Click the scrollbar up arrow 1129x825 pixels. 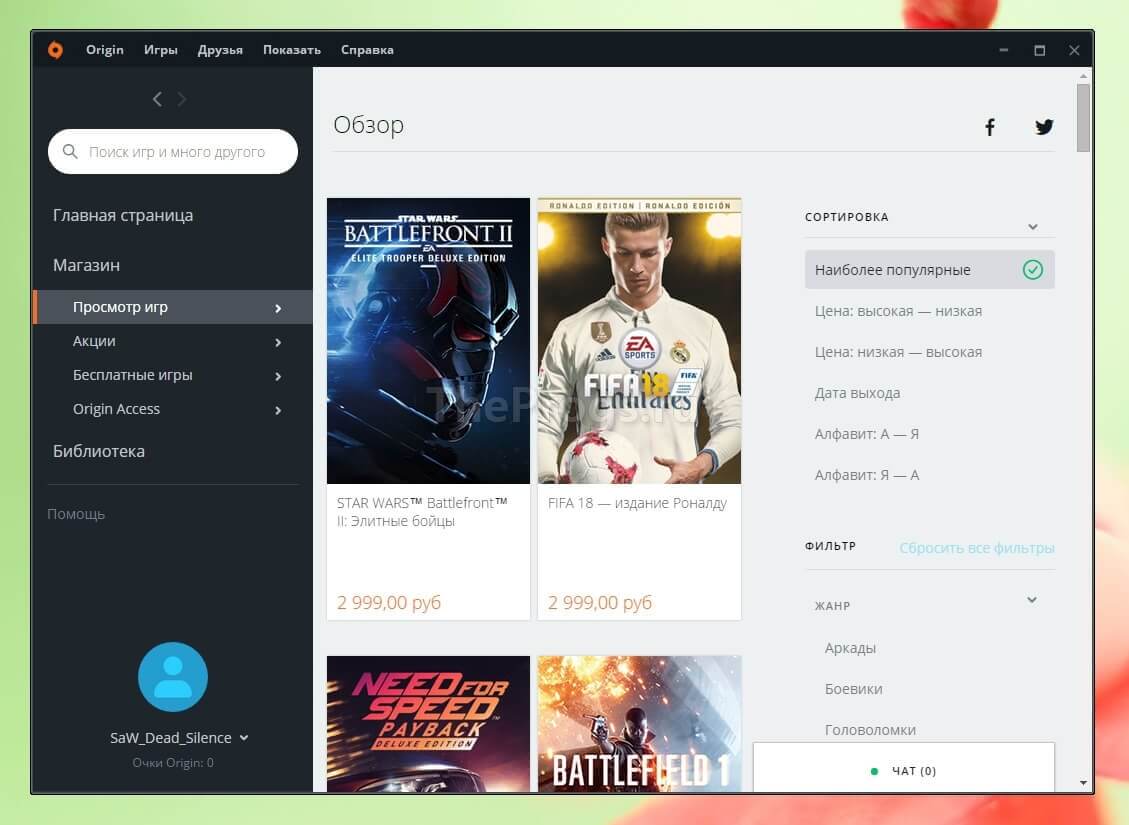1084,76
